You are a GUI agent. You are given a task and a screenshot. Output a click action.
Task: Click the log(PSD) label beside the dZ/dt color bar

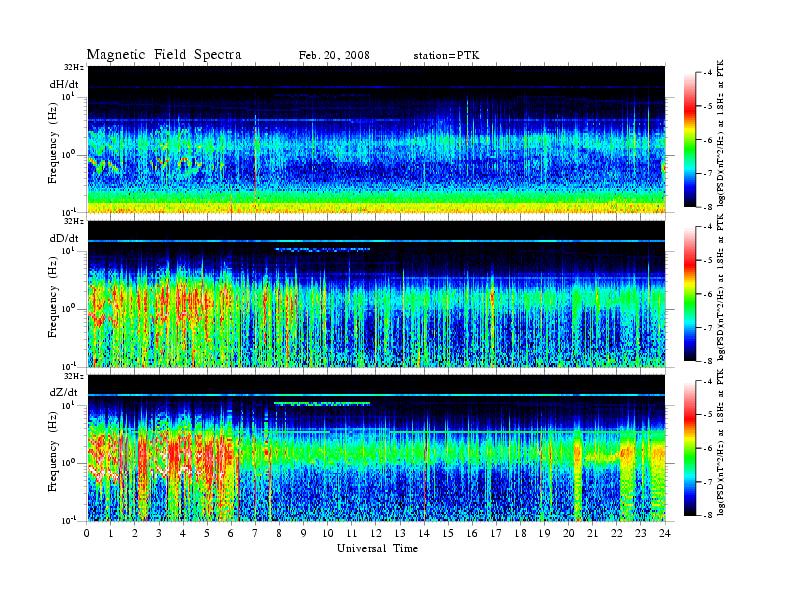click(x=720, y=442)
